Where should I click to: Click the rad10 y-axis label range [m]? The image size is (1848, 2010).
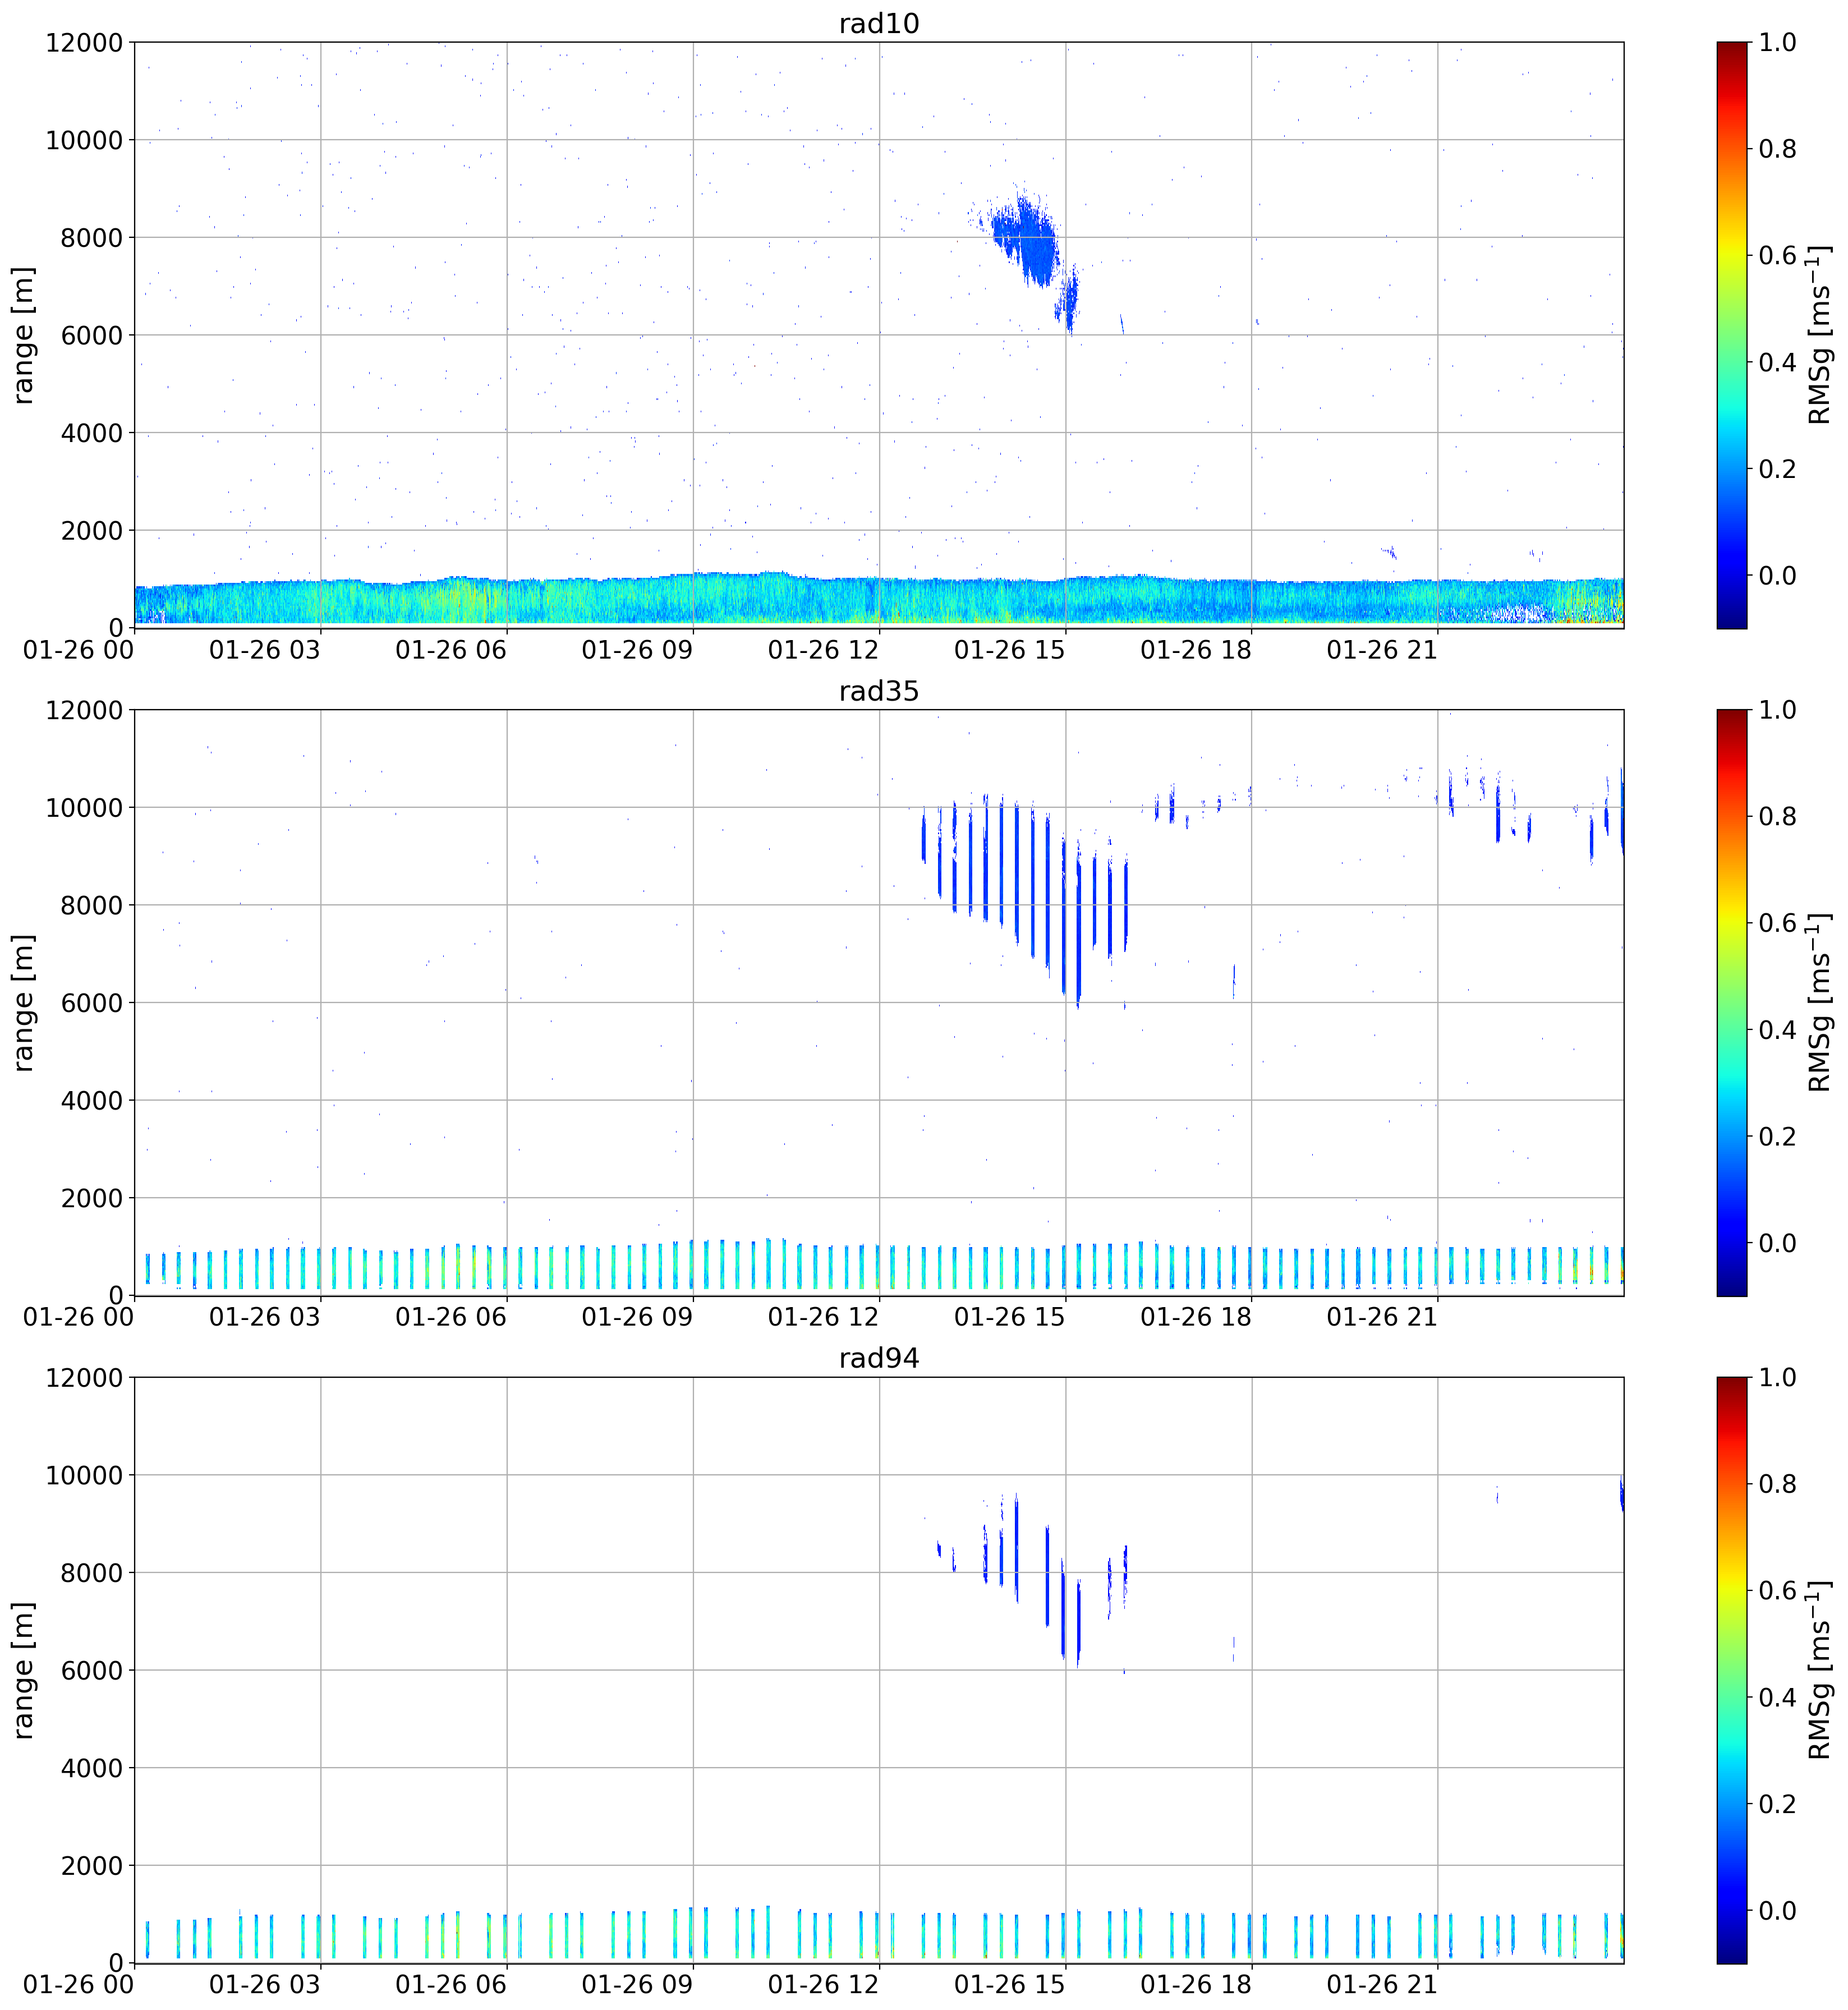(x=23, y=335)
